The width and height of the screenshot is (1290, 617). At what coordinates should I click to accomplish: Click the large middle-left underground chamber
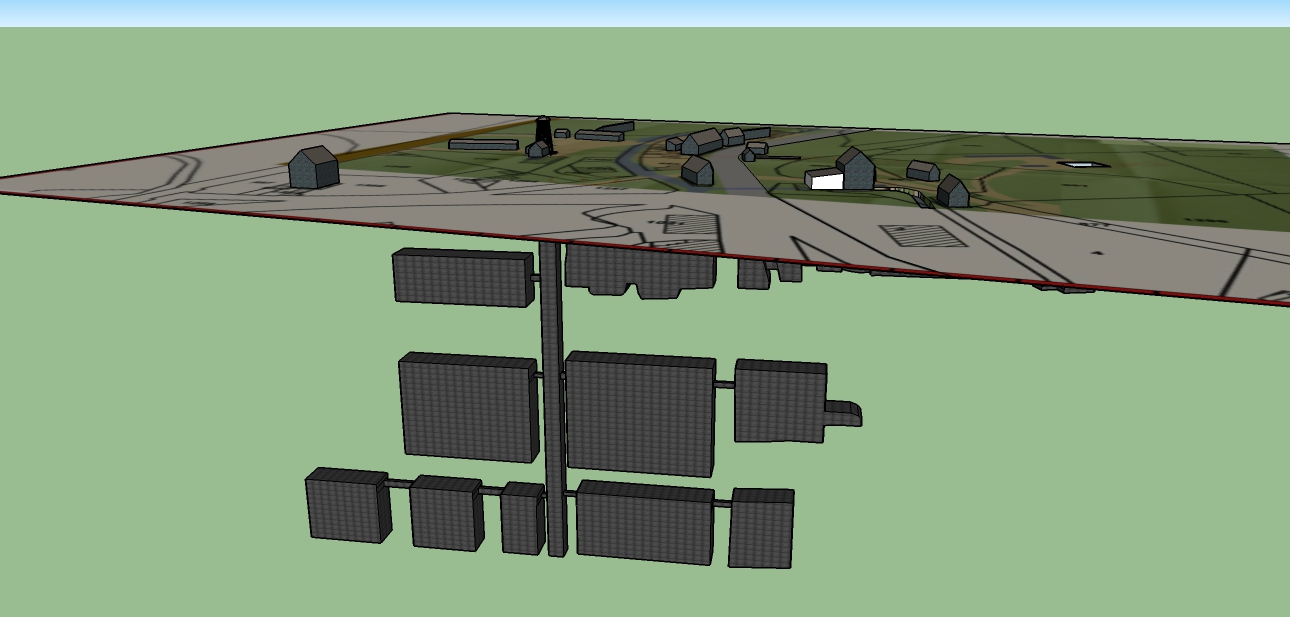tap(468, 407)
